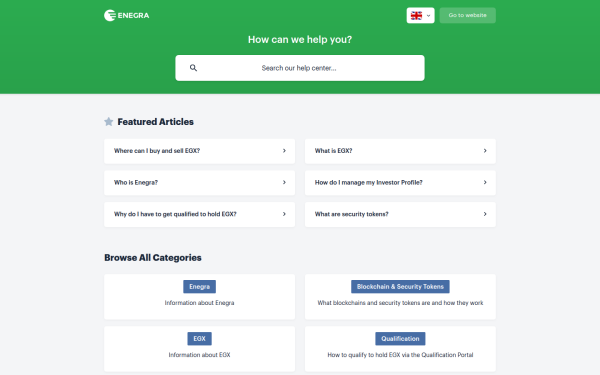The width and height of the screenshot is (600, 375).
Task: Open What are security tokens? article
Action: 400,214
